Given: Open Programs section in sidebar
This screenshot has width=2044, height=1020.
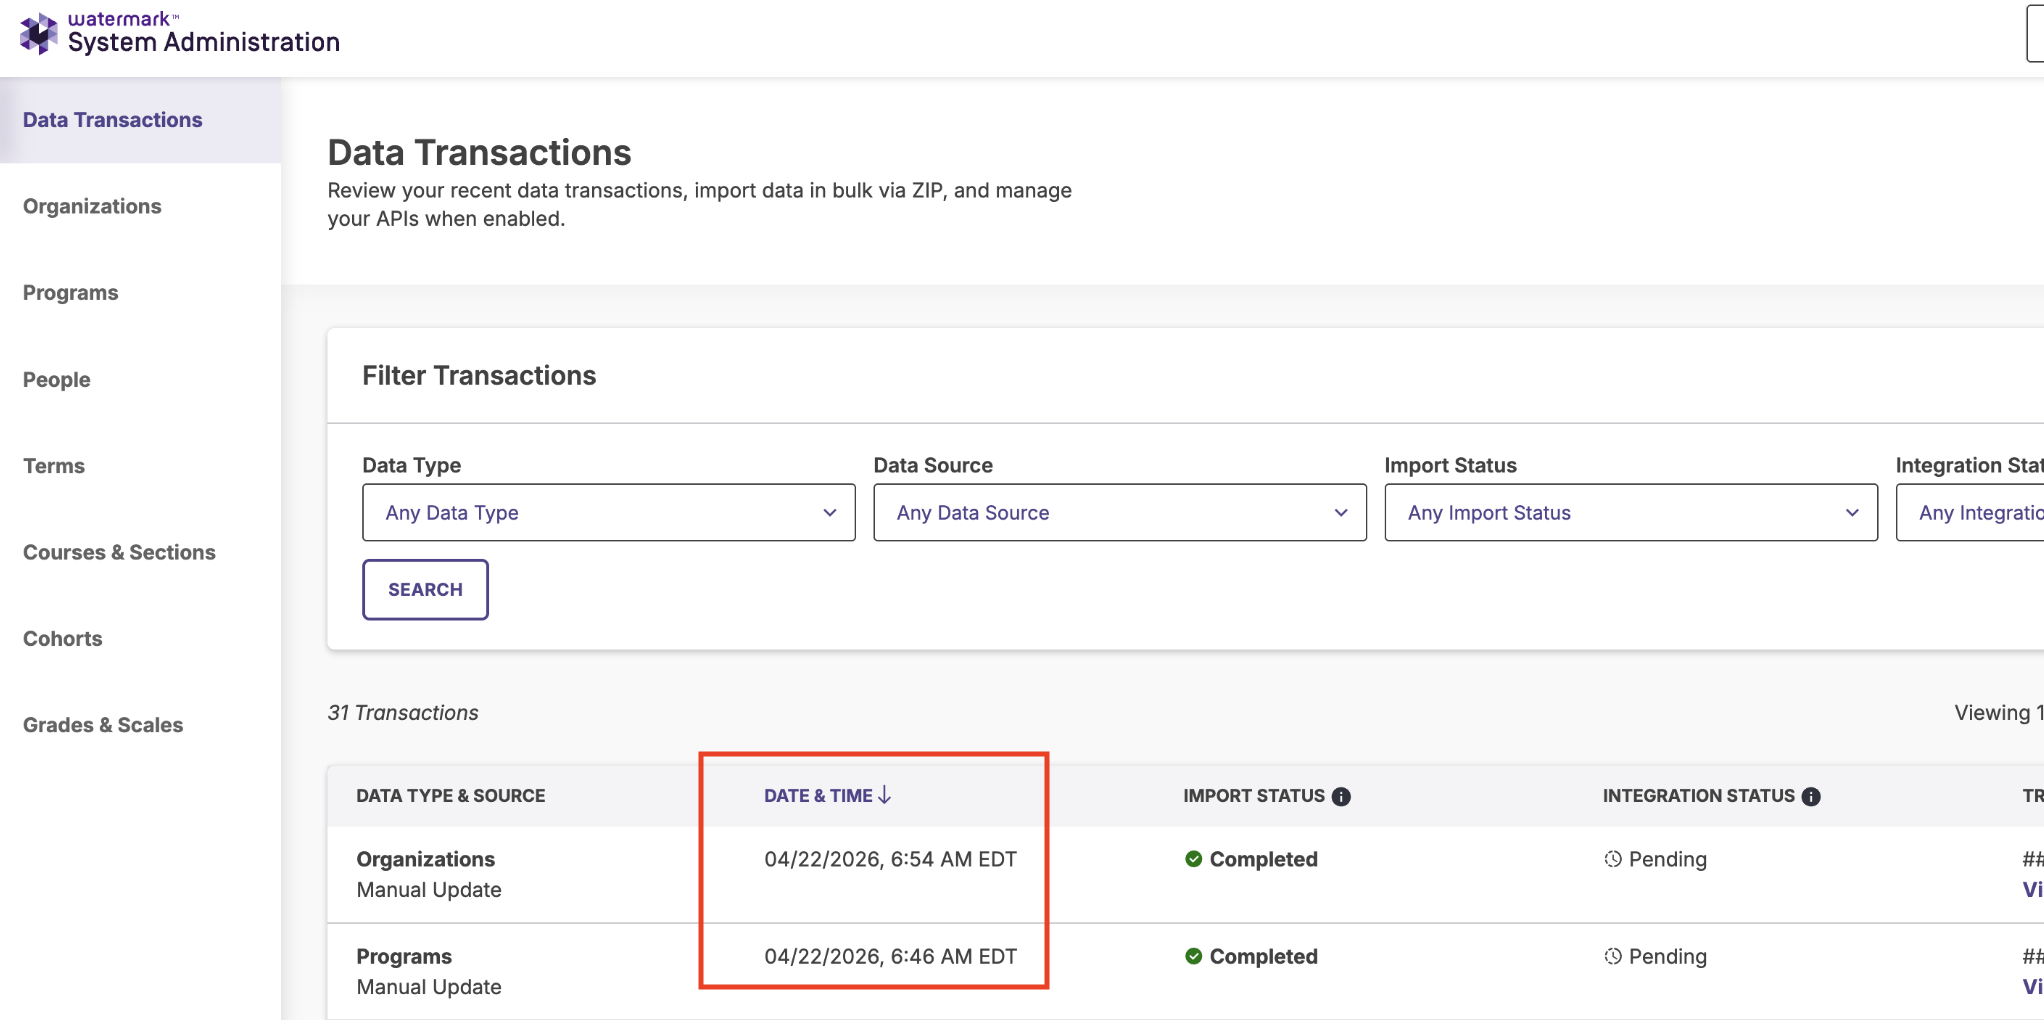Looking at the screenshot, I should pos(70,293).
